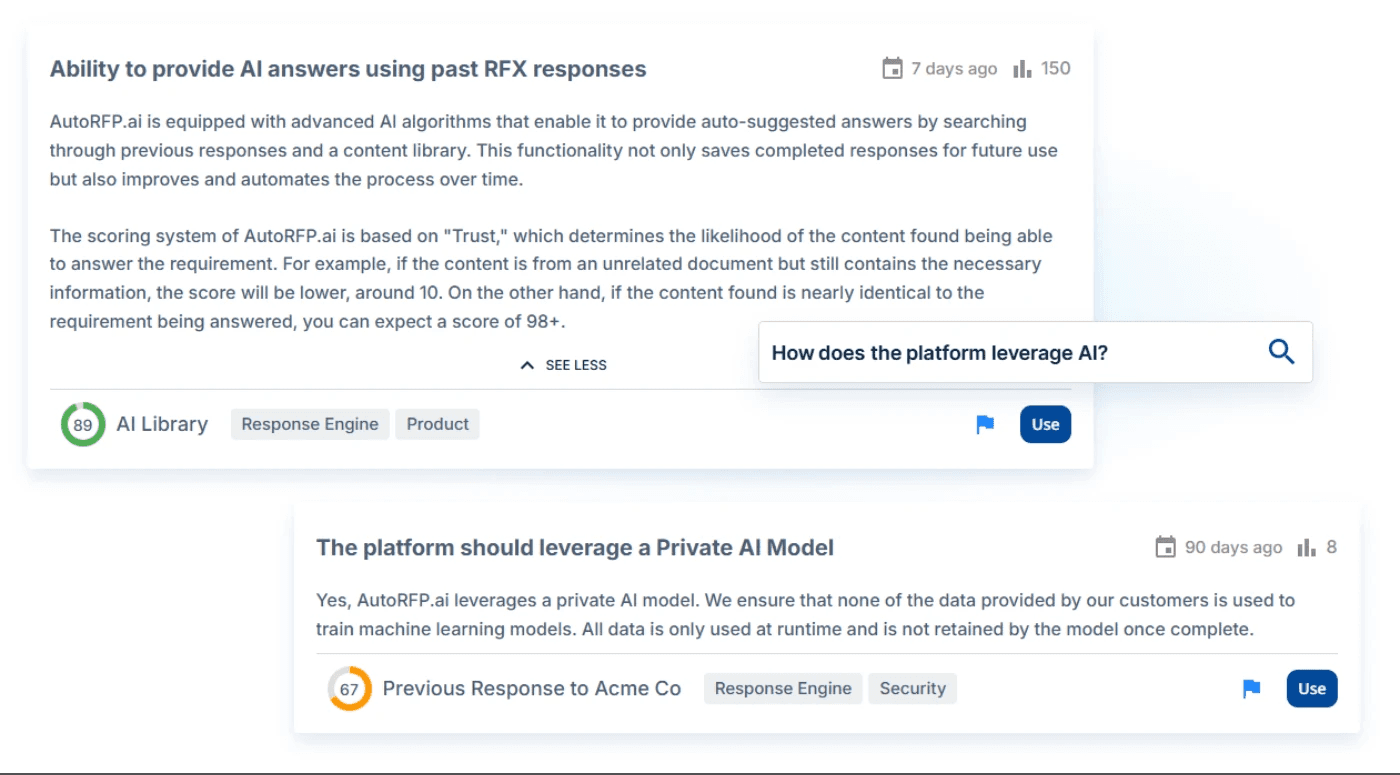Toggle the Response Engine tag on the Acme response
Image resolution: width=1400 pixels, height=775 pixels.
783,688
